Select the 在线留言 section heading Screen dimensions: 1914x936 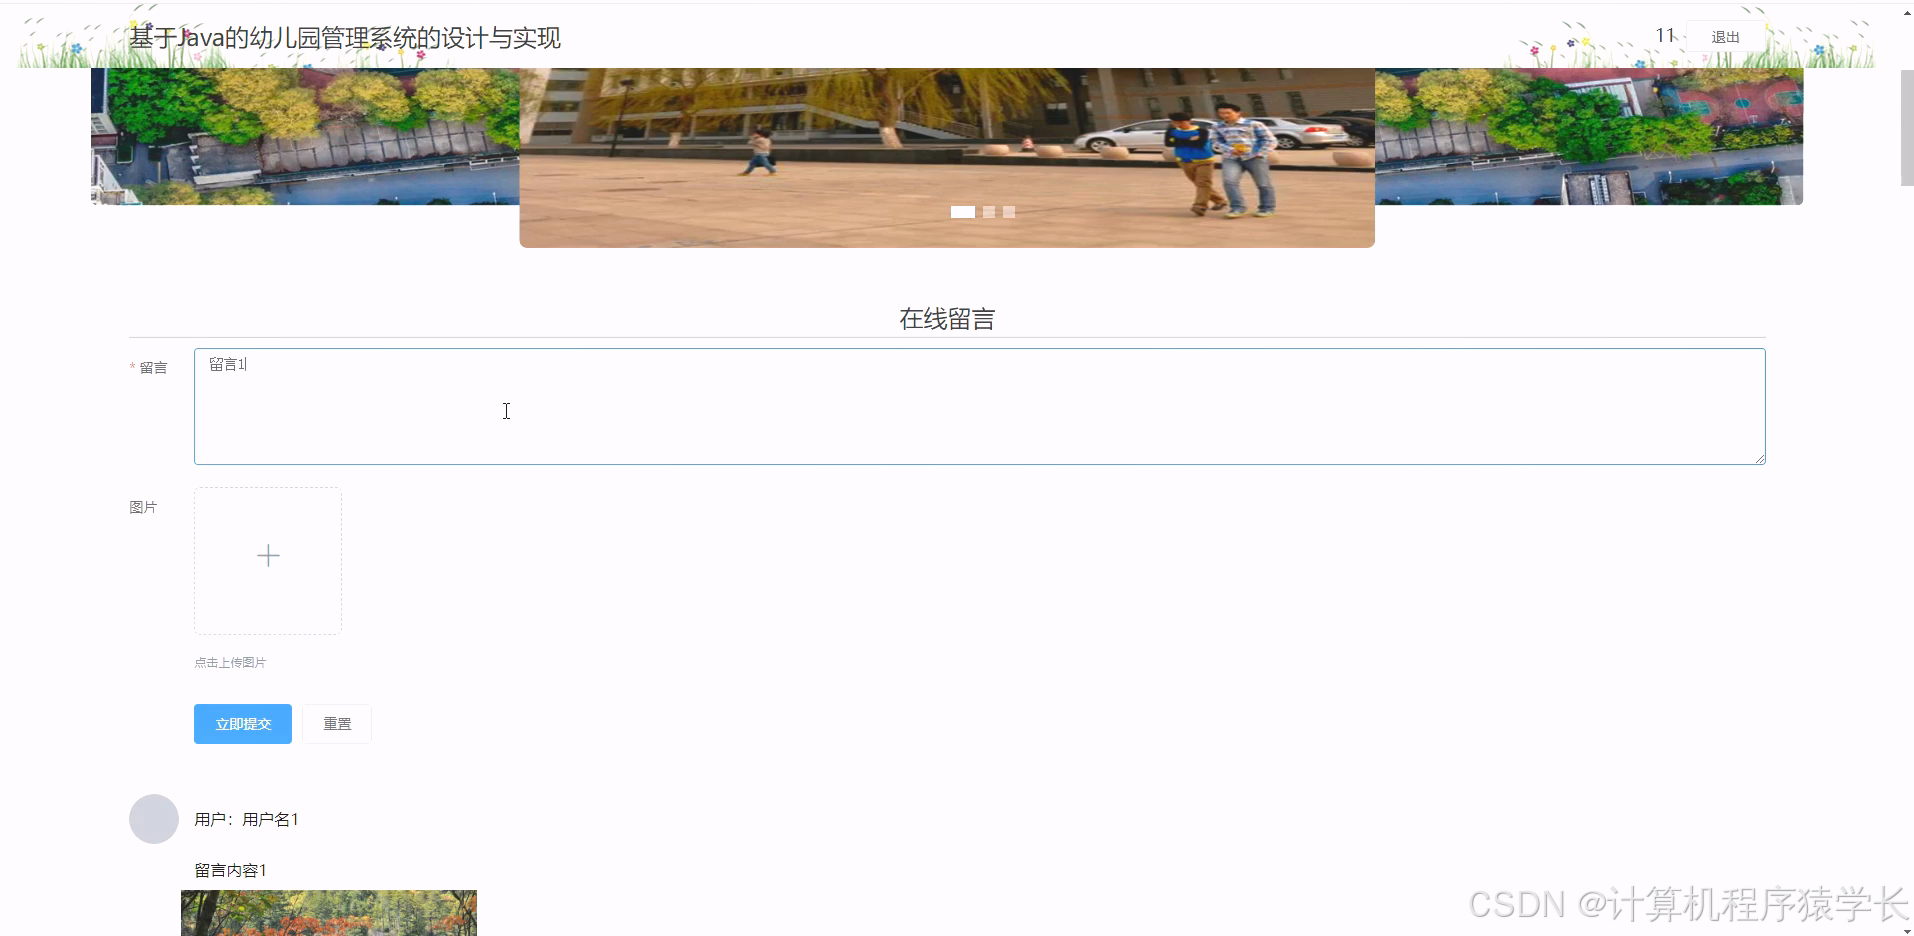point(946,318)
